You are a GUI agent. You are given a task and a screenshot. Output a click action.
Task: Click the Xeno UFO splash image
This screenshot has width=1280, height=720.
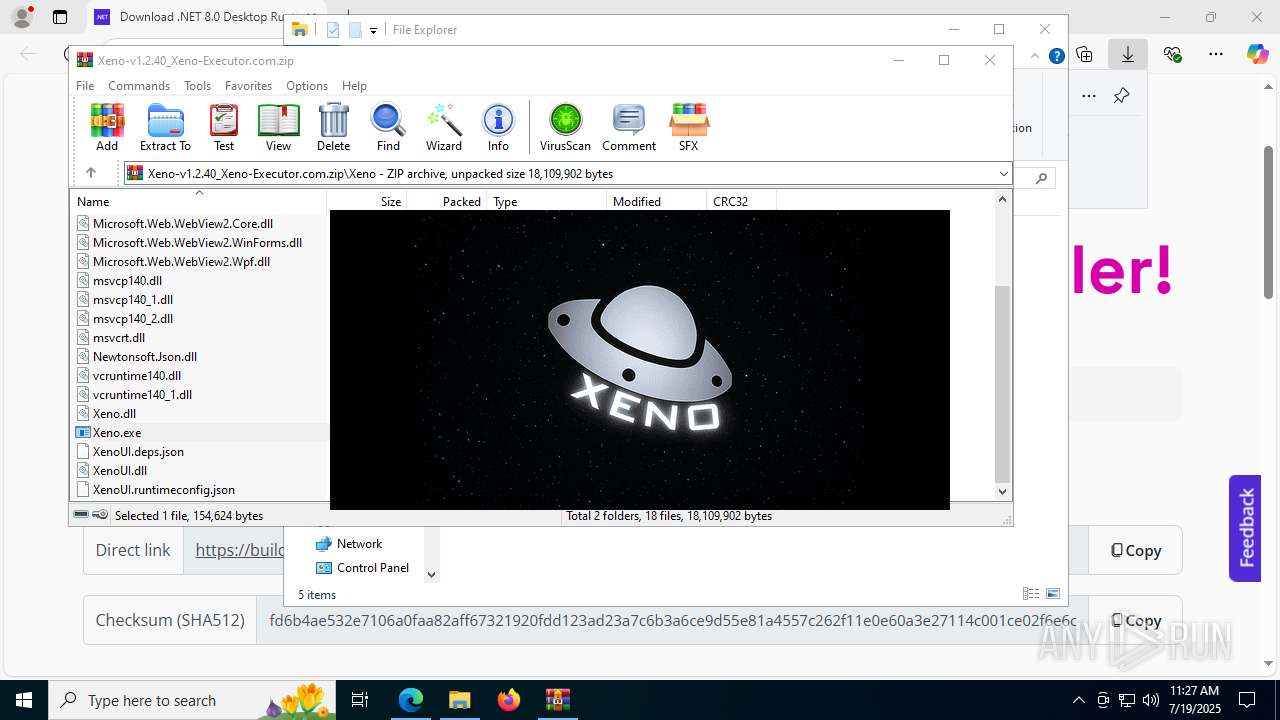[x=640, y=360]
